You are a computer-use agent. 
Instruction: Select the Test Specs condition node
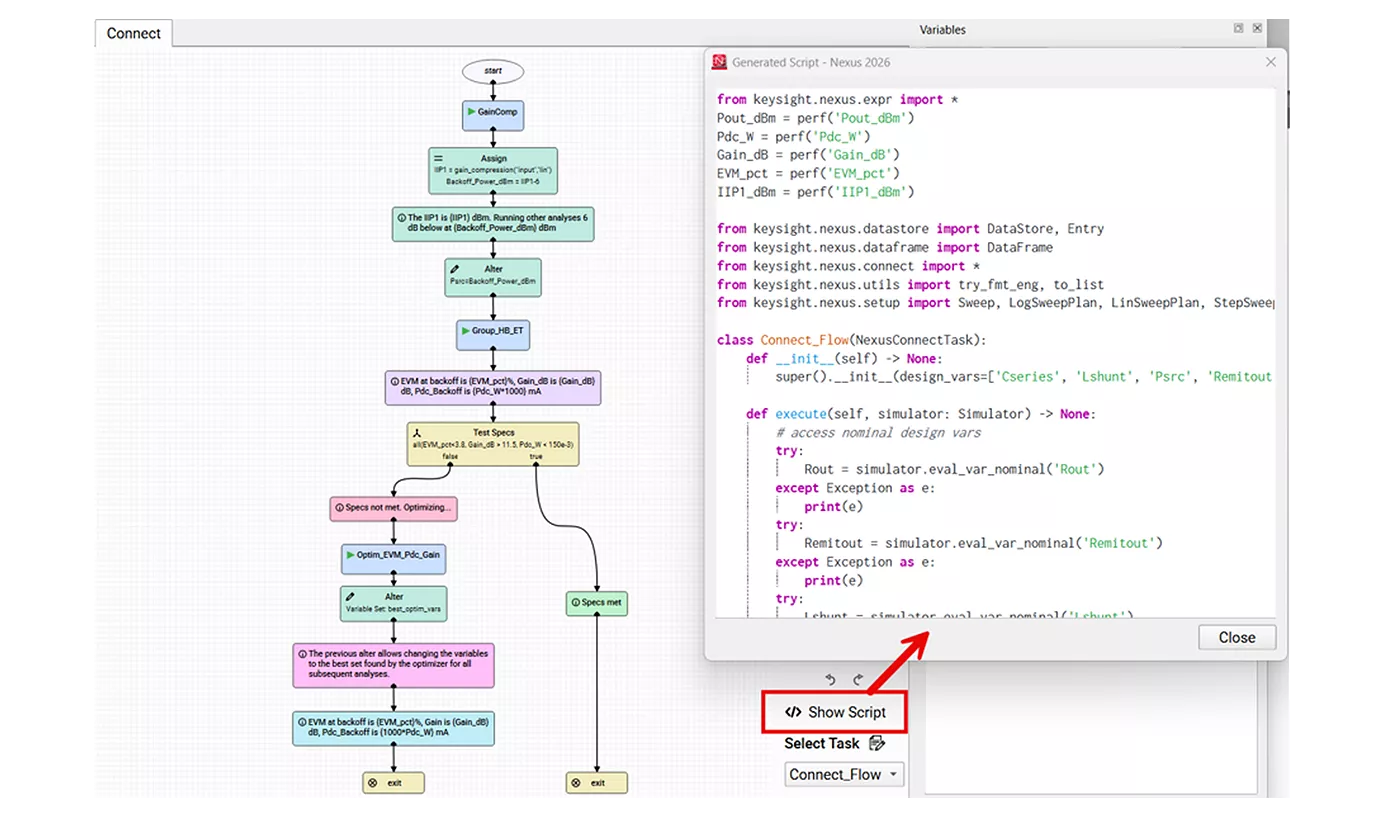[x=493, y=443]
